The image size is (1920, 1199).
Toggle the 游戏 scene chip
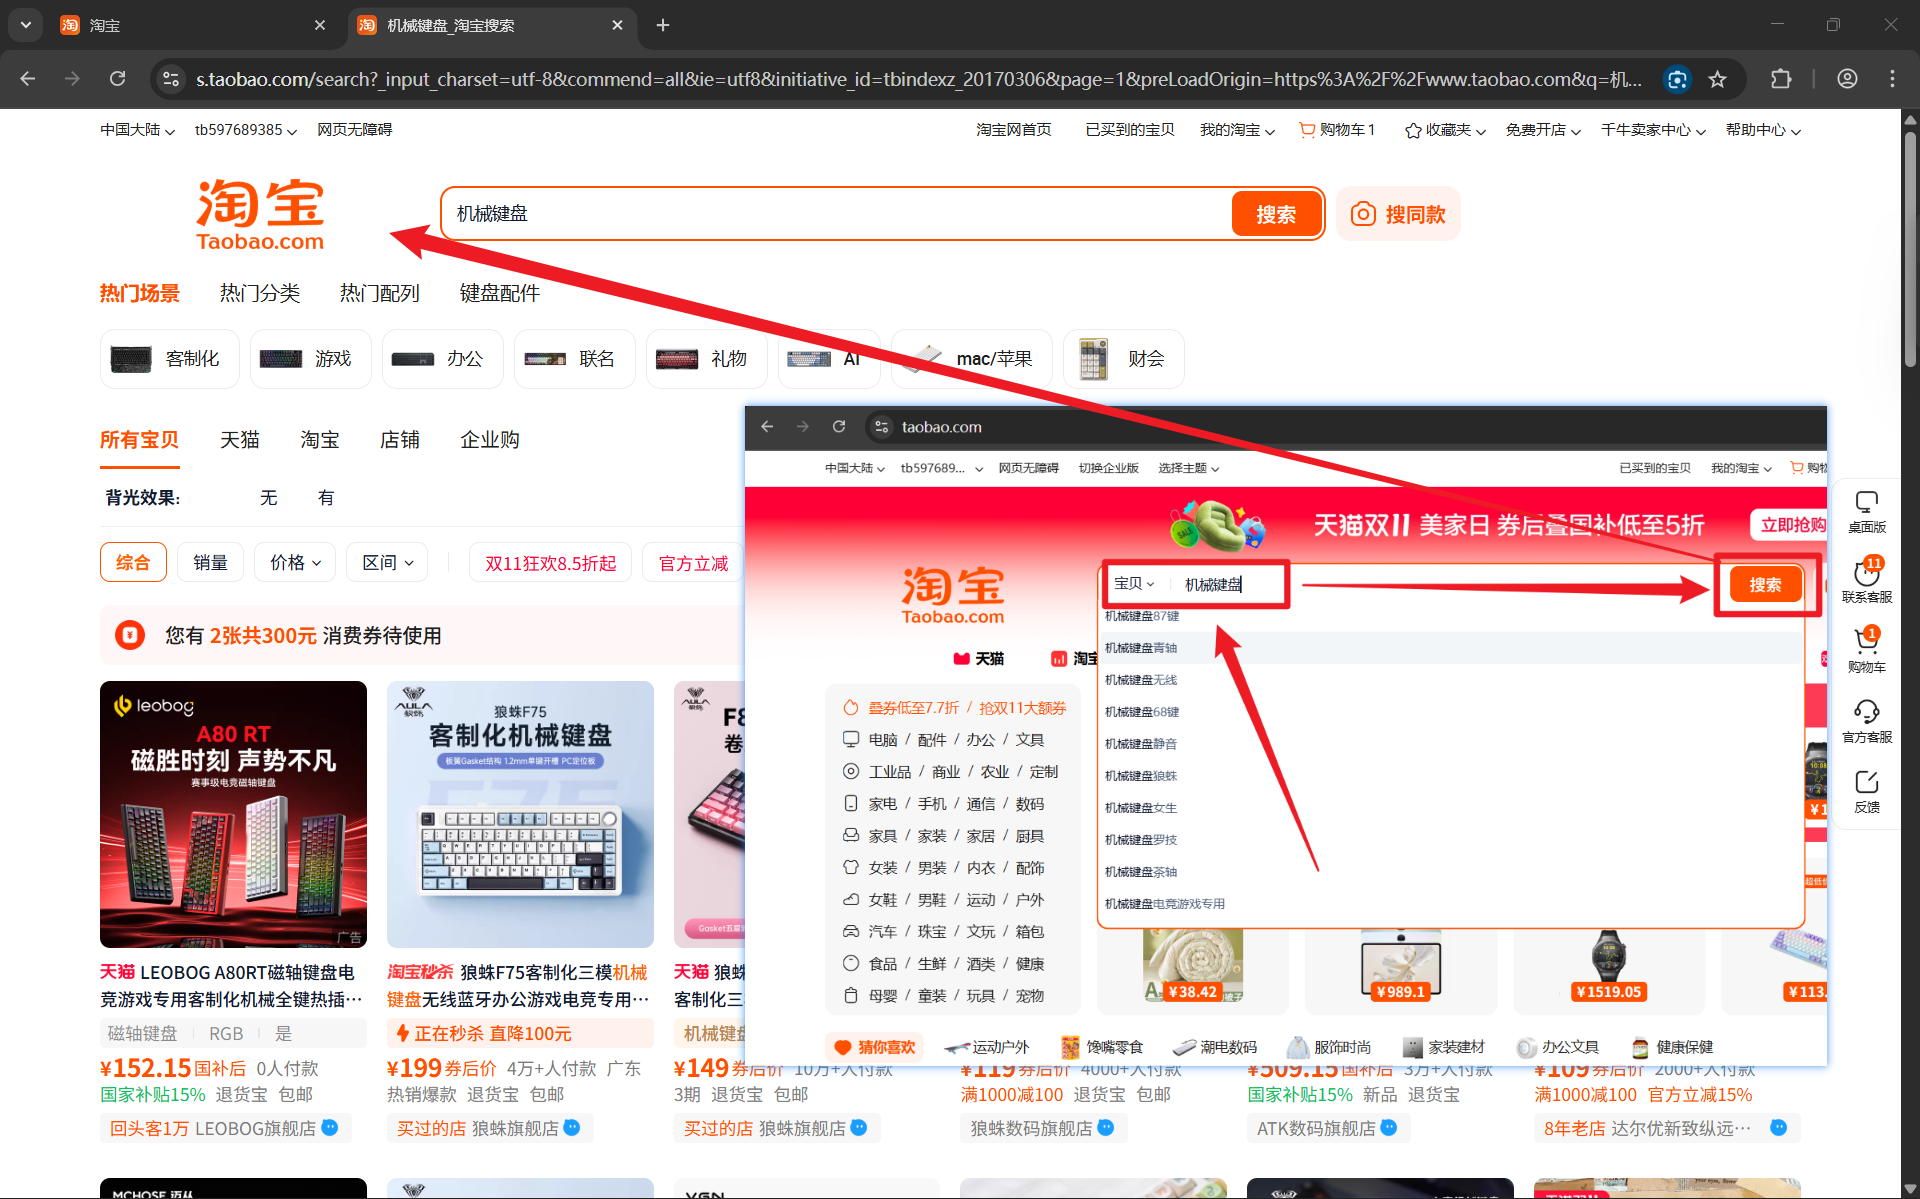point(310,359)
